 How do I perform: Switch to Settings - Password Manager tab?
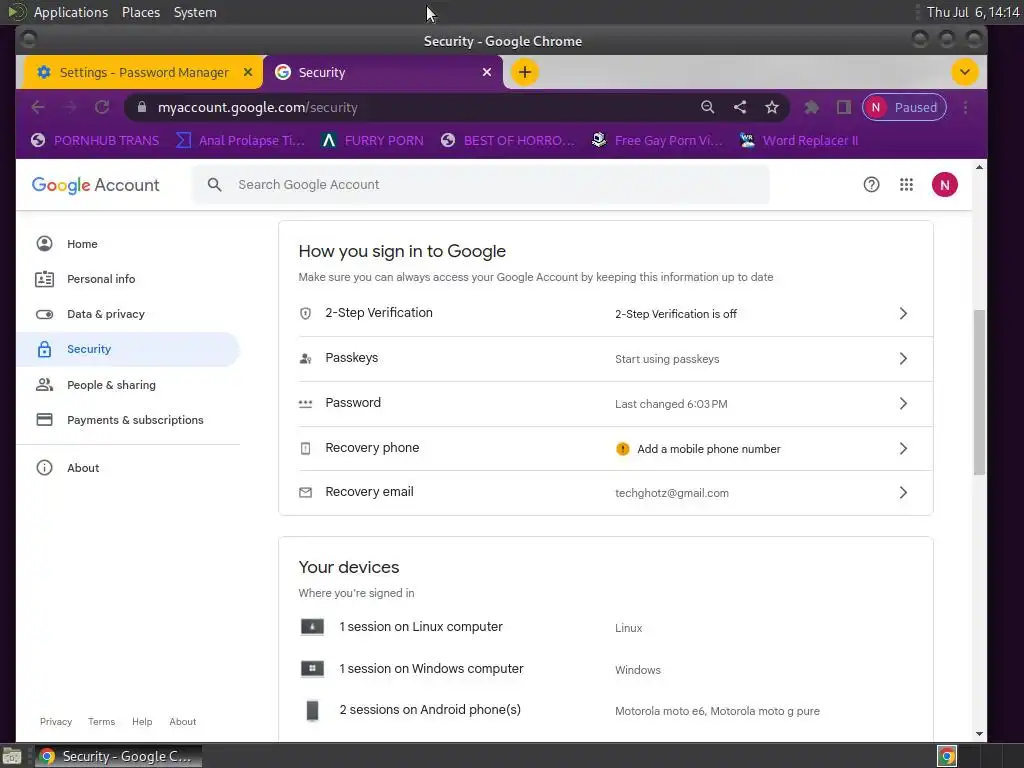(143, 72)
